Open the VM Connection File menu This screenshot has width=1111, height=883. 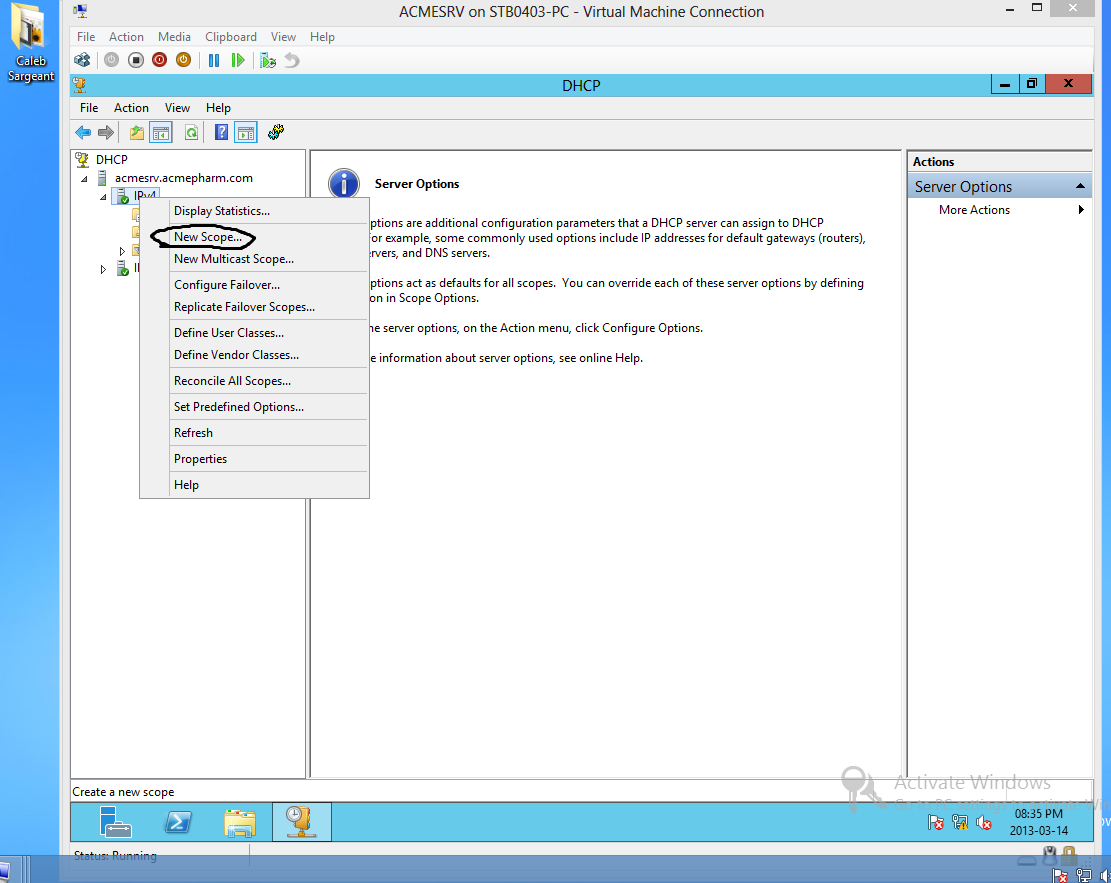86,37
